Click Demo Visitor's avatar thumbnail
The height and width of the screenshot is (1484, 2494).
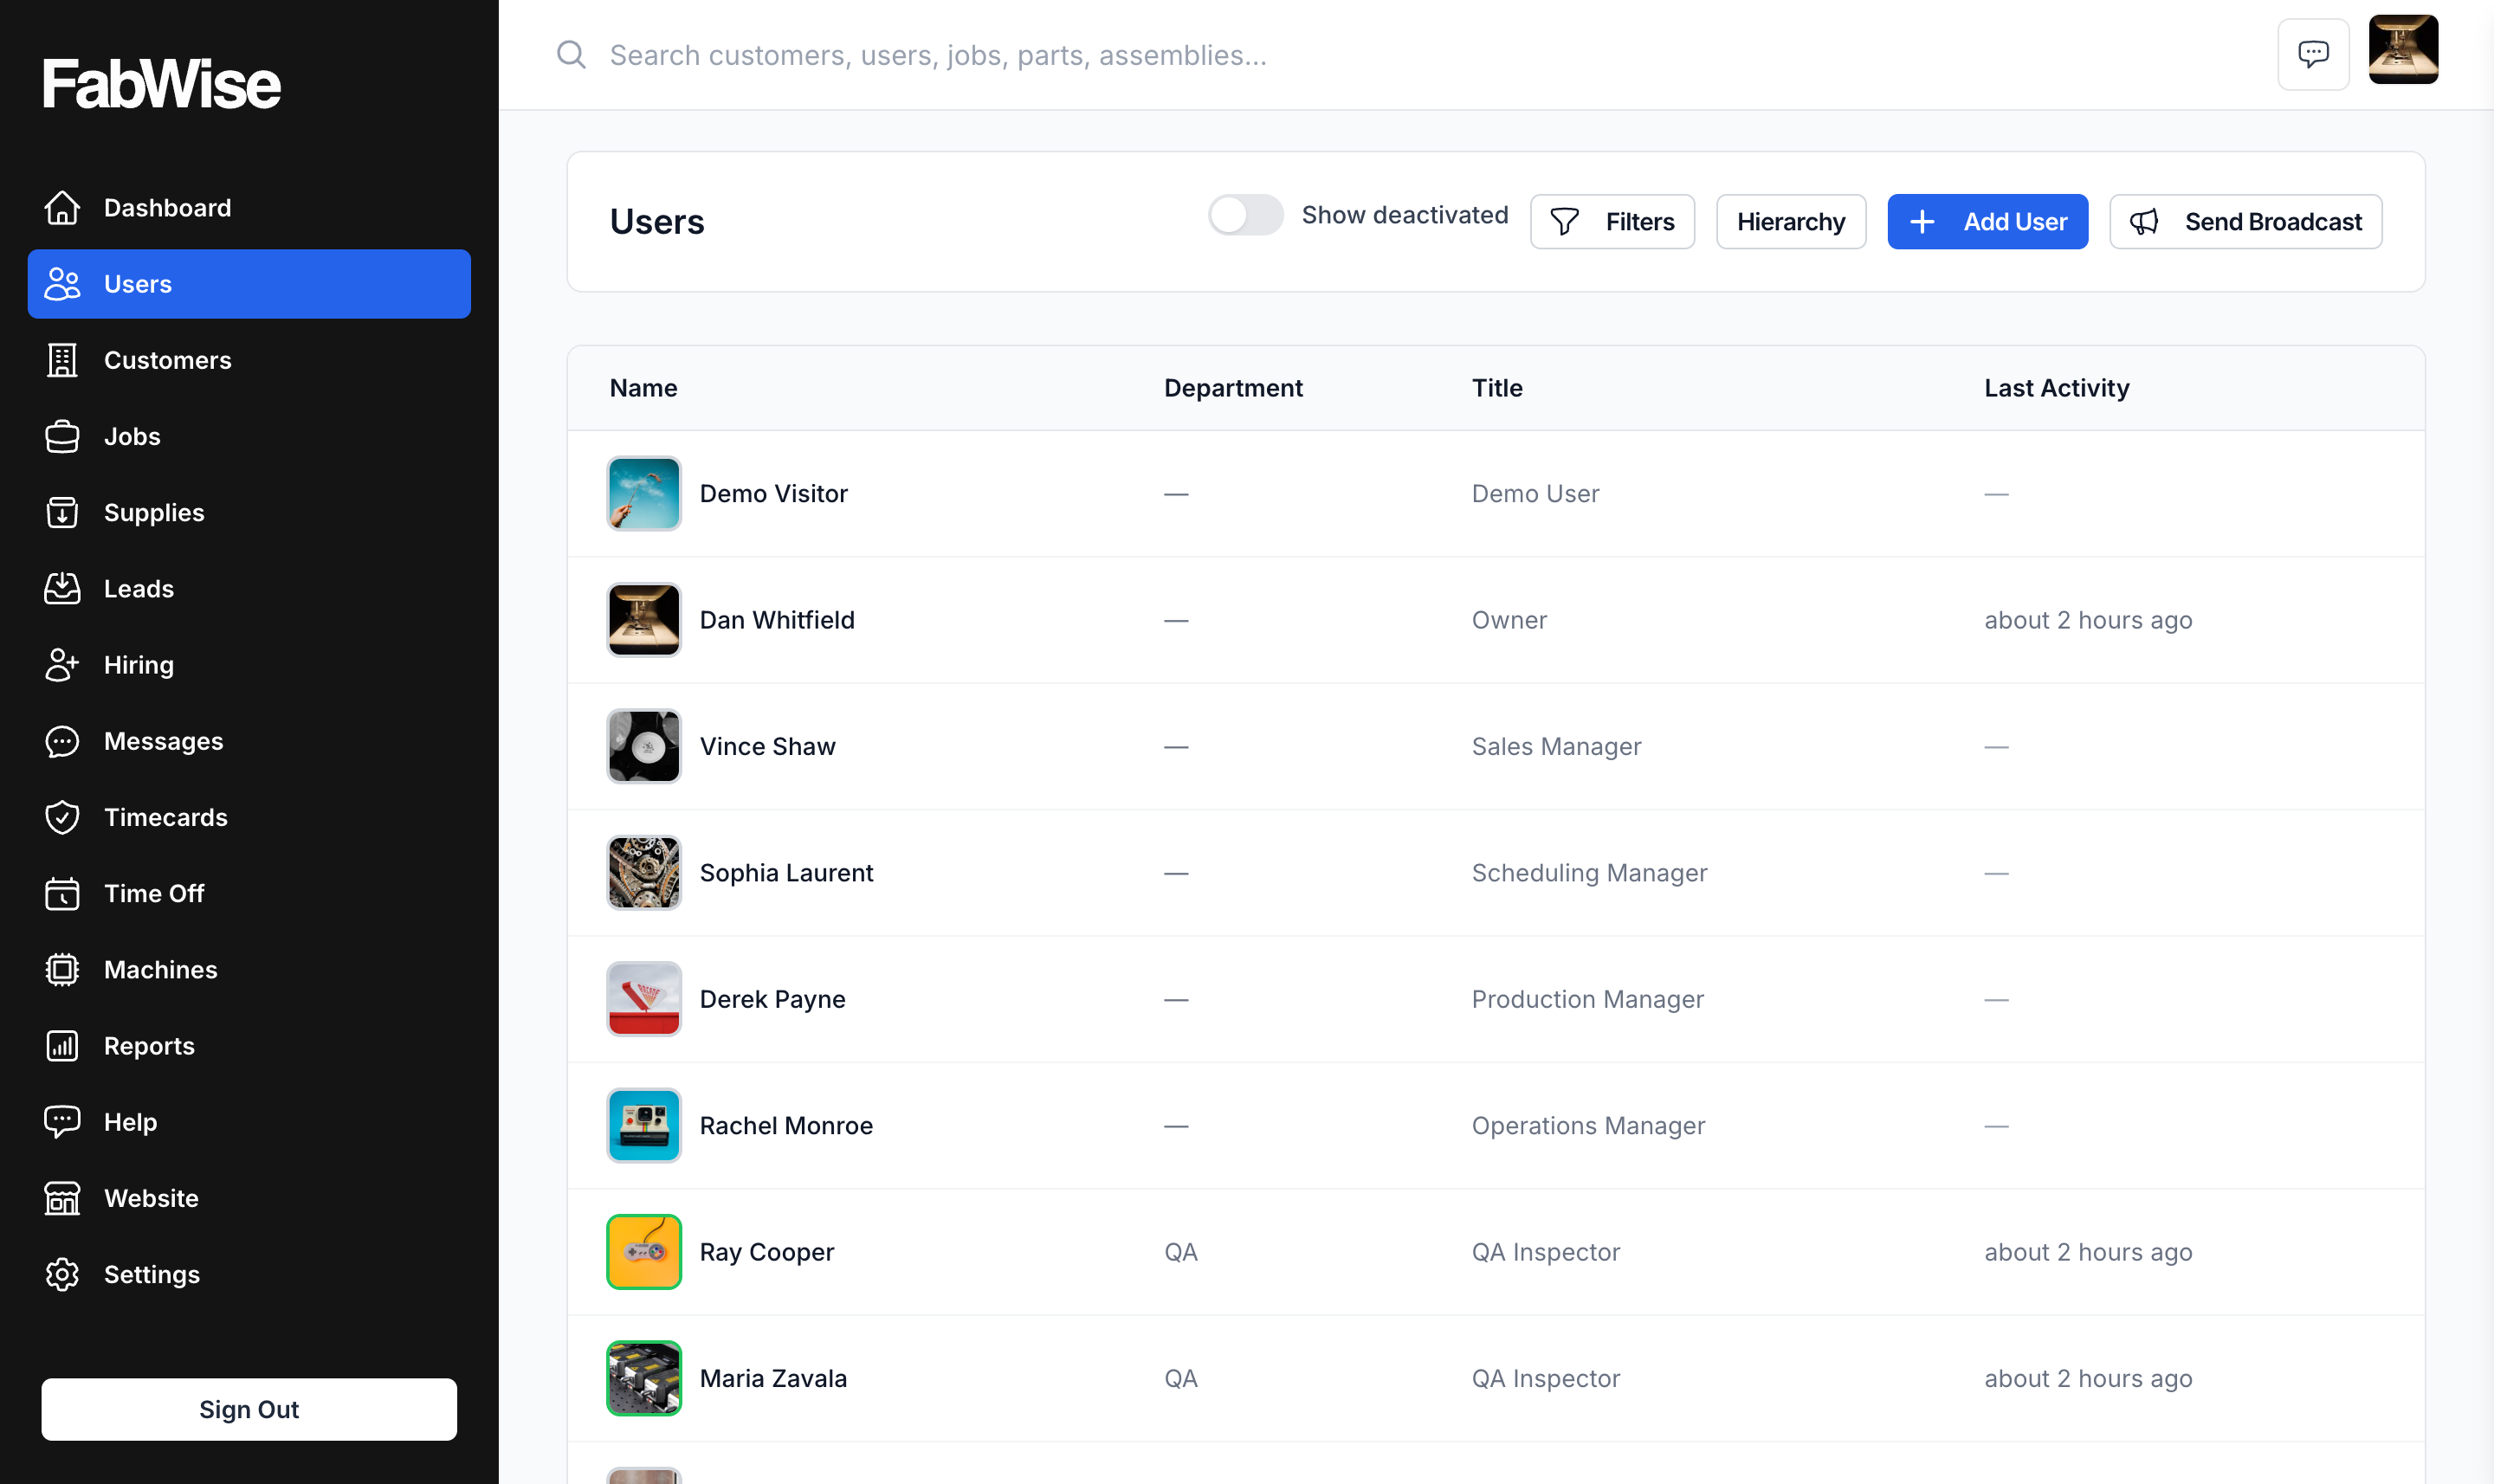(644, 494)
